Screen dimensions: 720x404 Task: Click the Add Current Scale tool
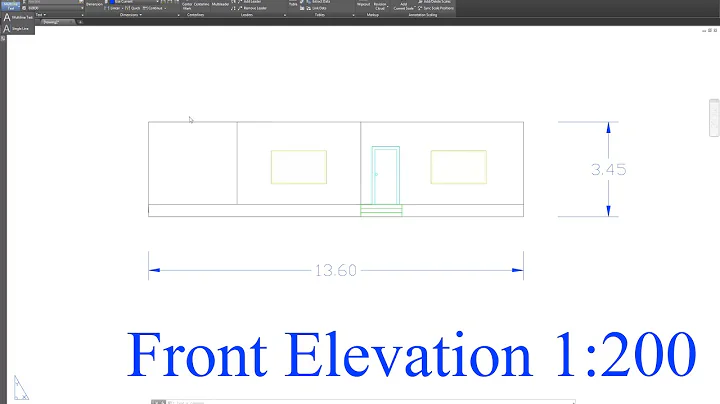(x=404, y=6)
